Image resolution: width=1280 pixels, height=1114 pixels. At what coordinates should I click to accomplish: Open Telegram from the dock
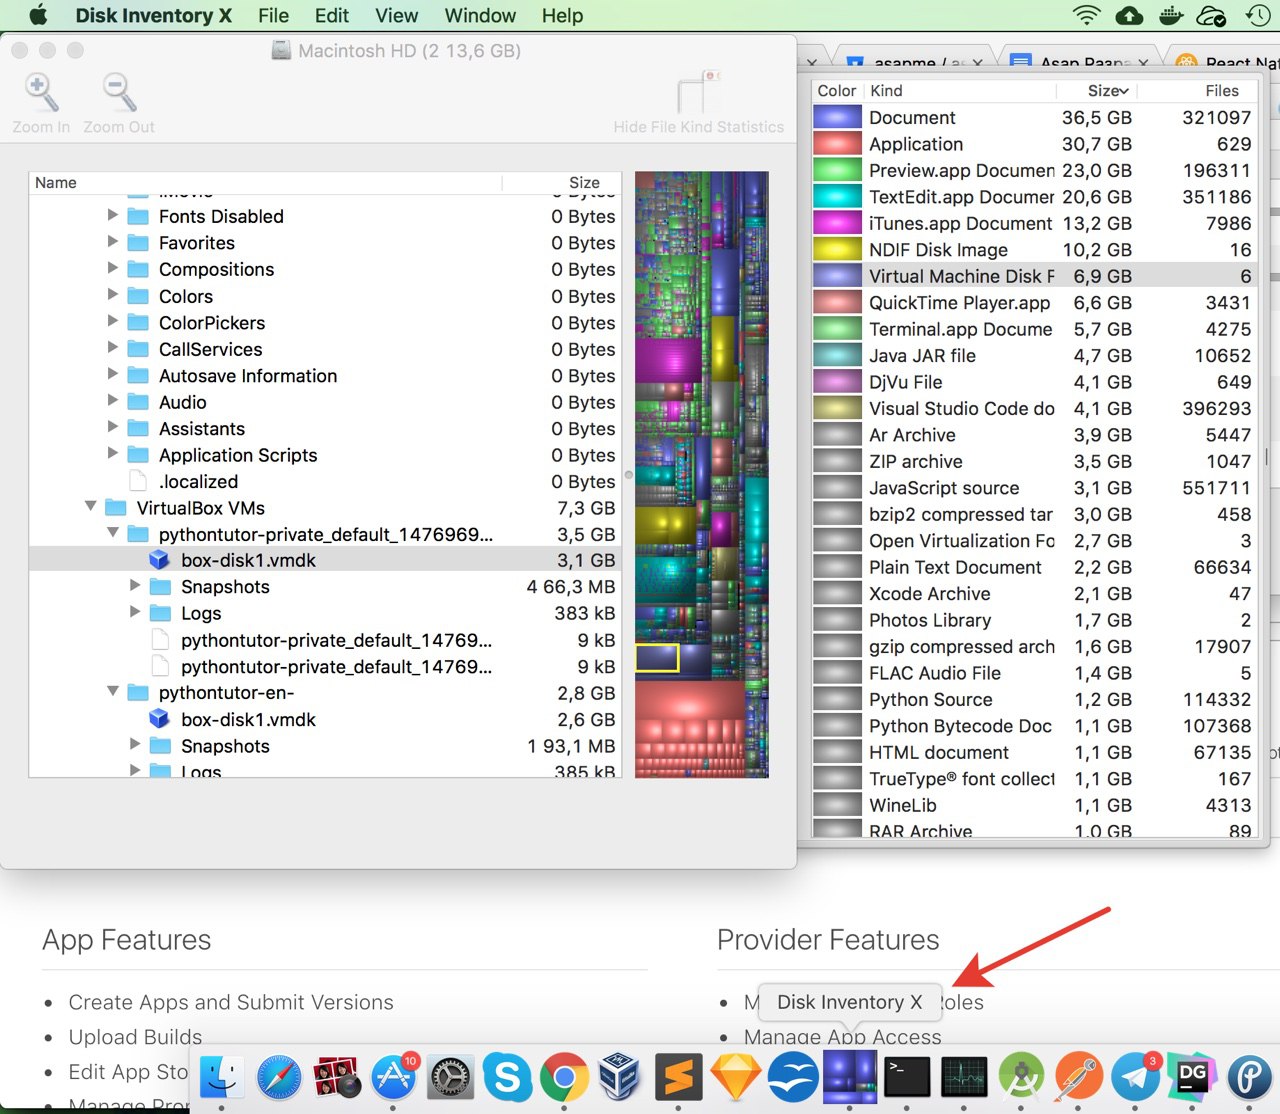point(1135,1077)
